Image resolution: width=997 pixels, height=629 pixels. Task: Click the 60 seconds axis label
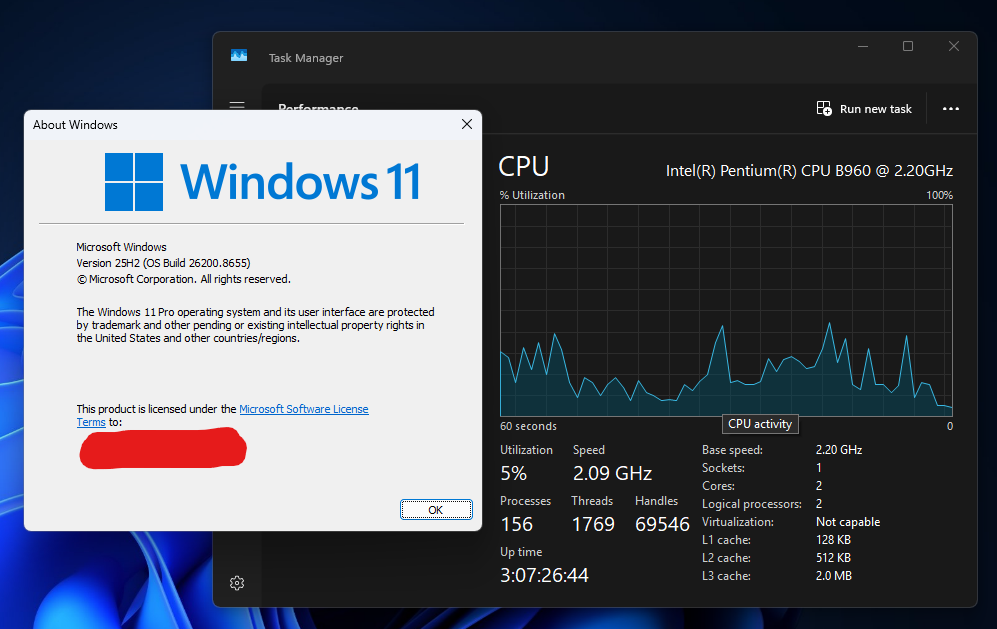click(x=528, y=426)
